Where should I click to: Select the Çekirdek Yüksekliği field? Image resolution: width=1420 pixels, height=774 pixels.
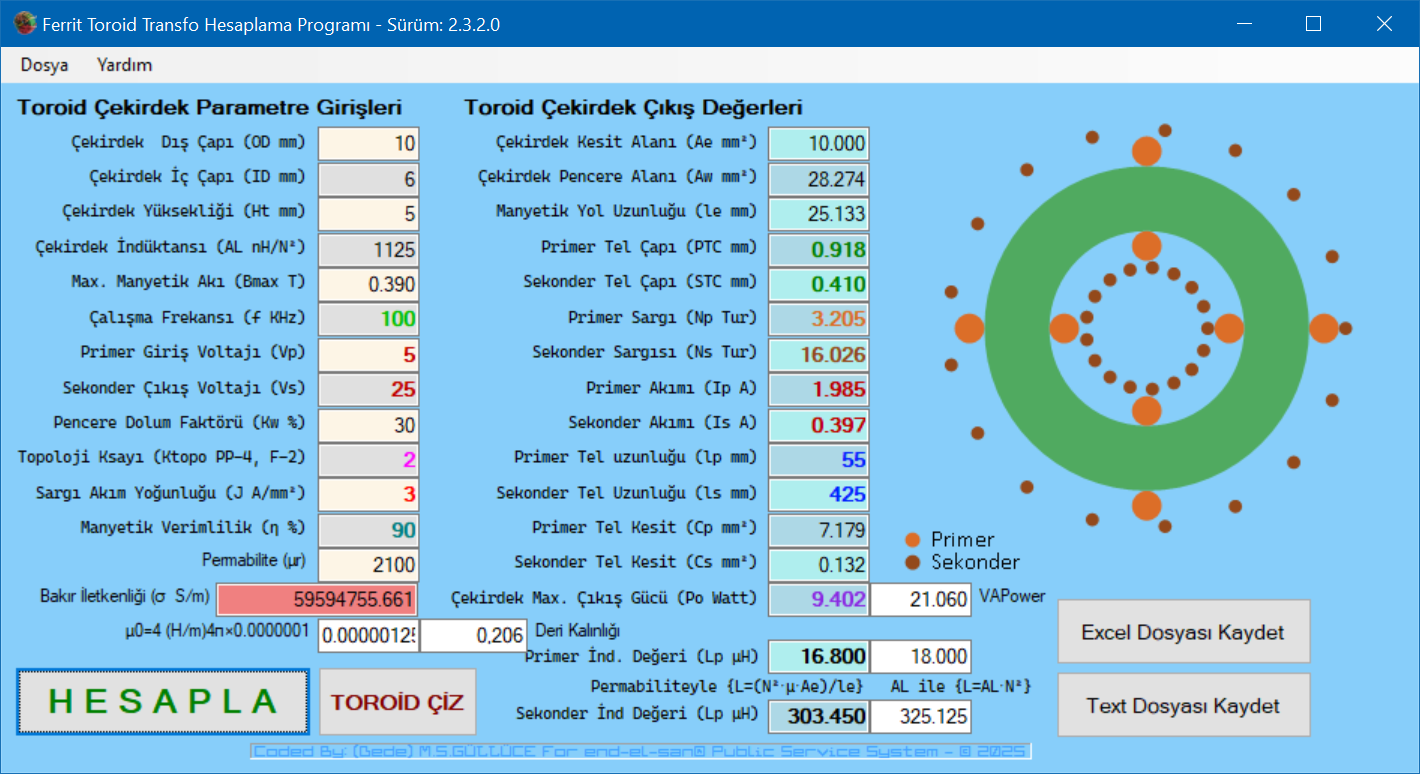coord(368,214)
